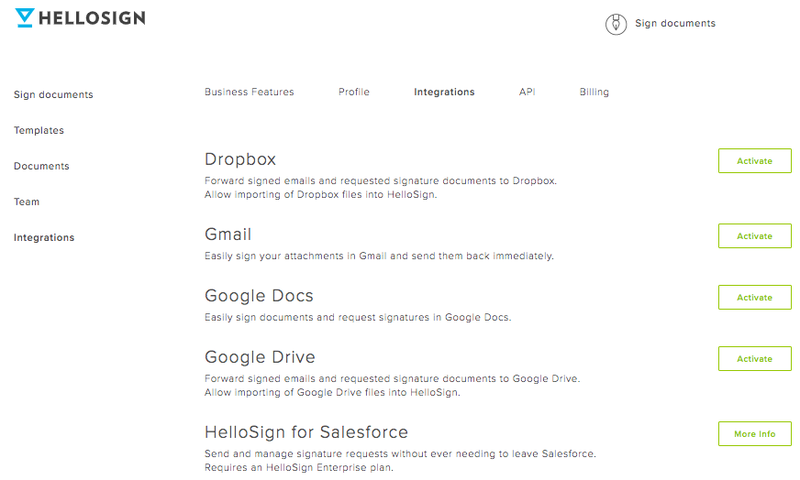Click the HelloSign logo
Image resolution: width=800 pixels, height=480 pixels.
click(x=80, y=18)
